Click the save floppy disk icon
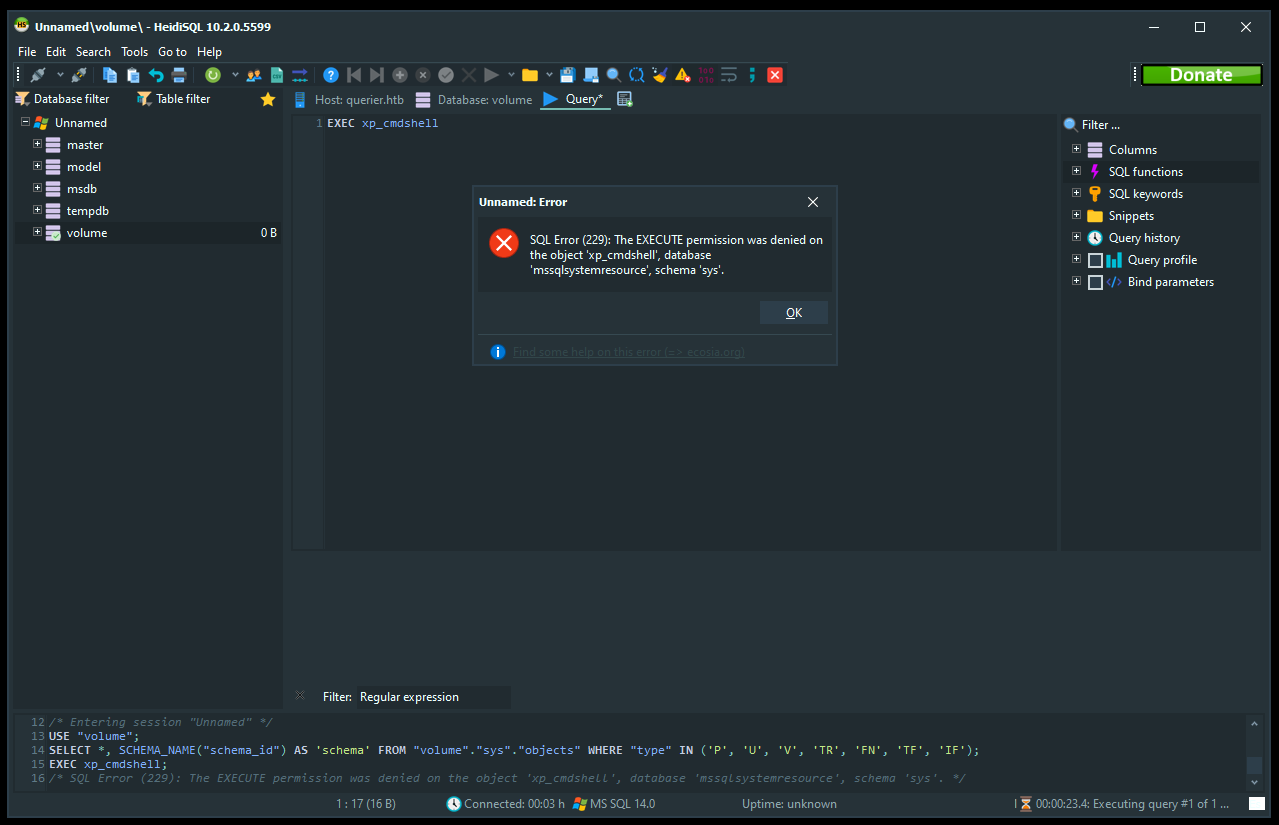Viewport: 1279px width, 825px height. (567, 75)
